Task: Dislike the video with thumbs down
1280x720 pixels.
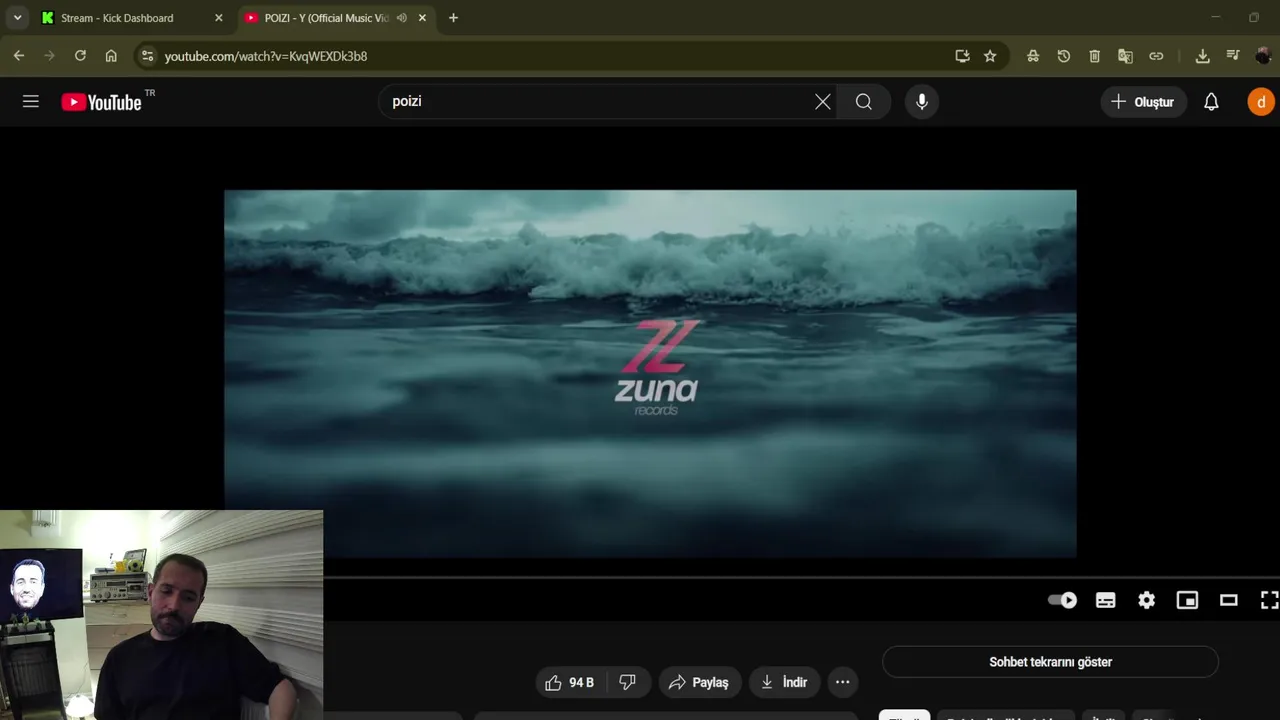Action: 627,682
